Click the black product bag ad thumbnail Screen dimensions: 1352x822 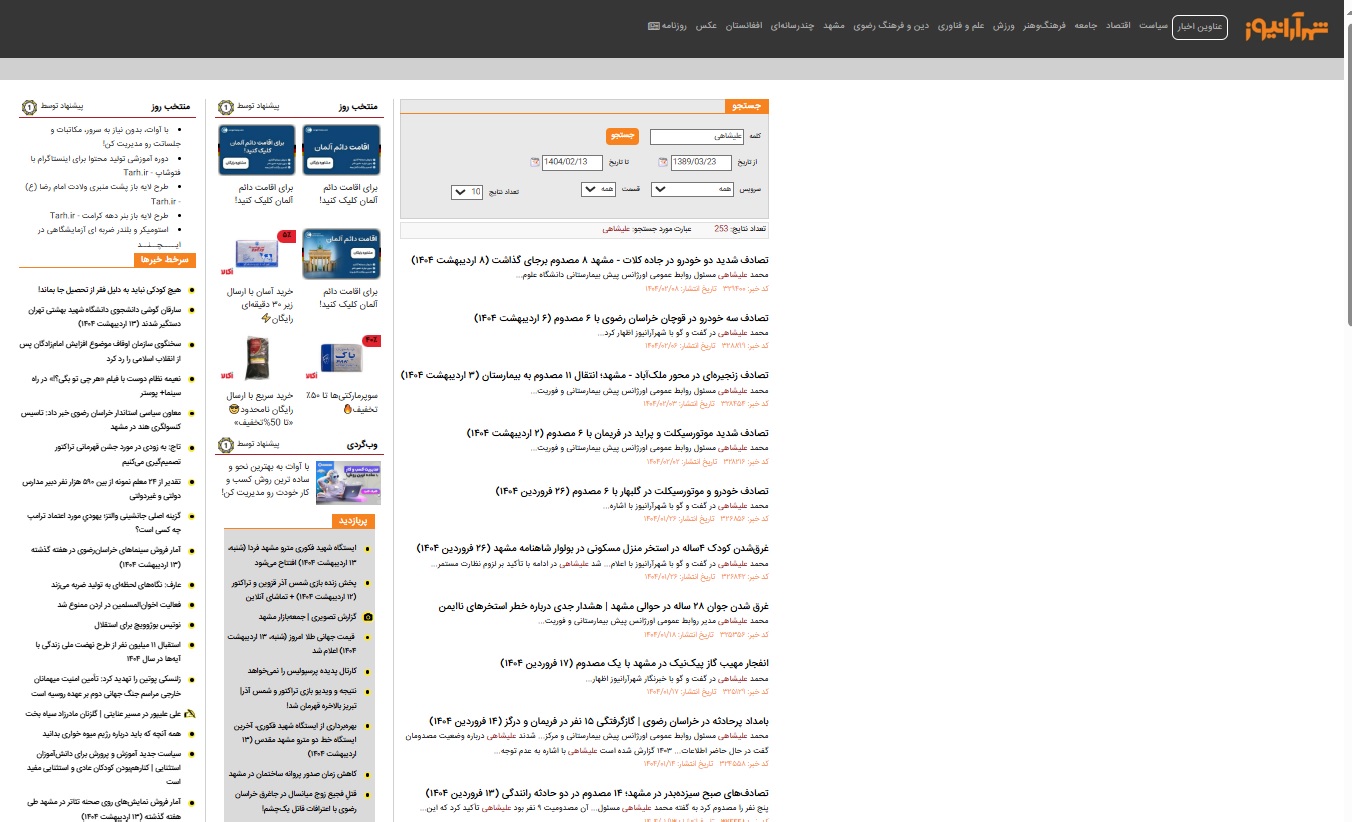[258, 359]
